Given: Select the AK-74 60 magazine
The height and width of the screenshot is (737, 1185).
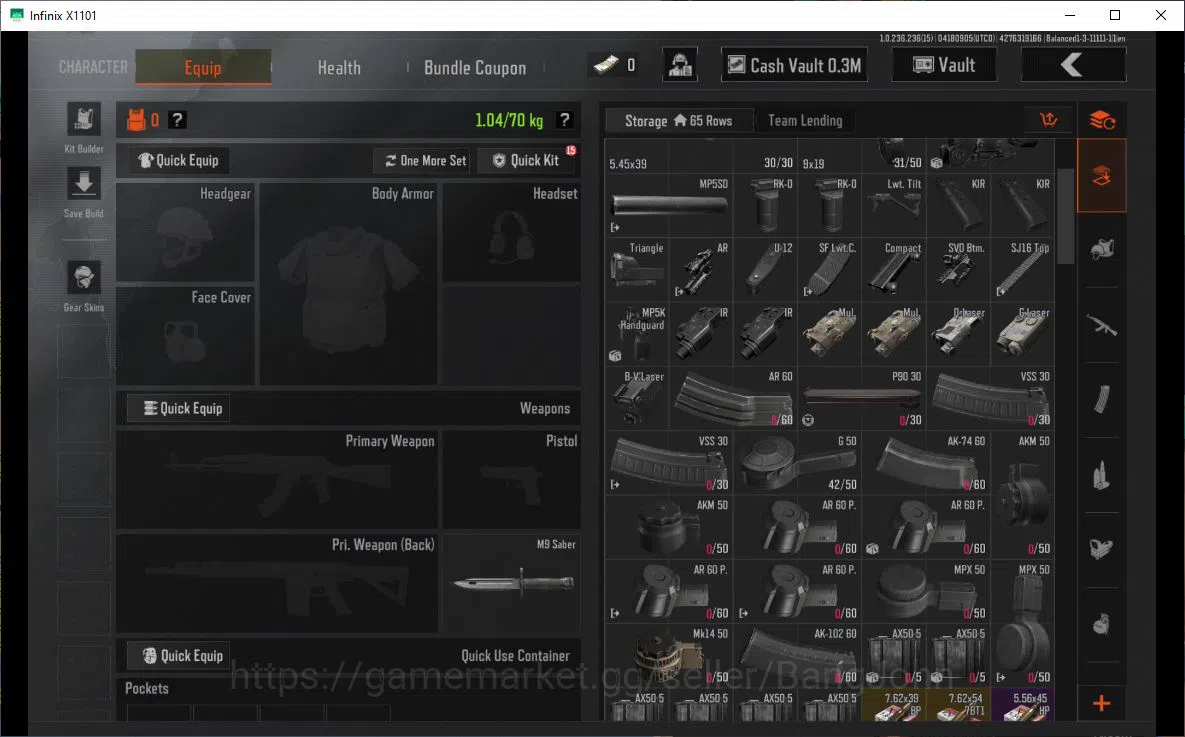Looking at the screenshot, I should (926, 462).
